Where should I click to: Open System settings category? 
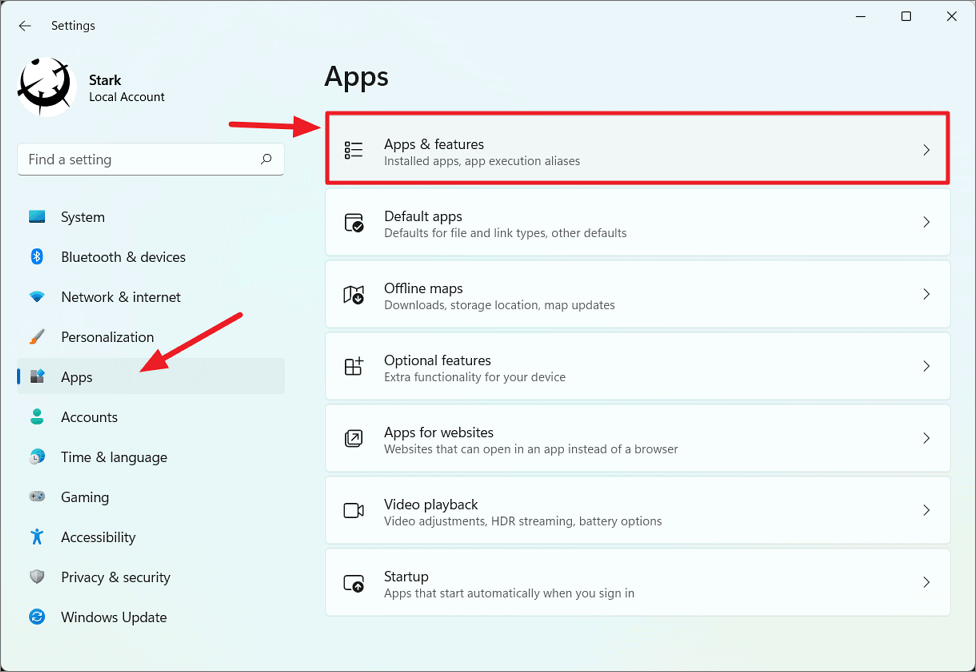click(151, 217)
